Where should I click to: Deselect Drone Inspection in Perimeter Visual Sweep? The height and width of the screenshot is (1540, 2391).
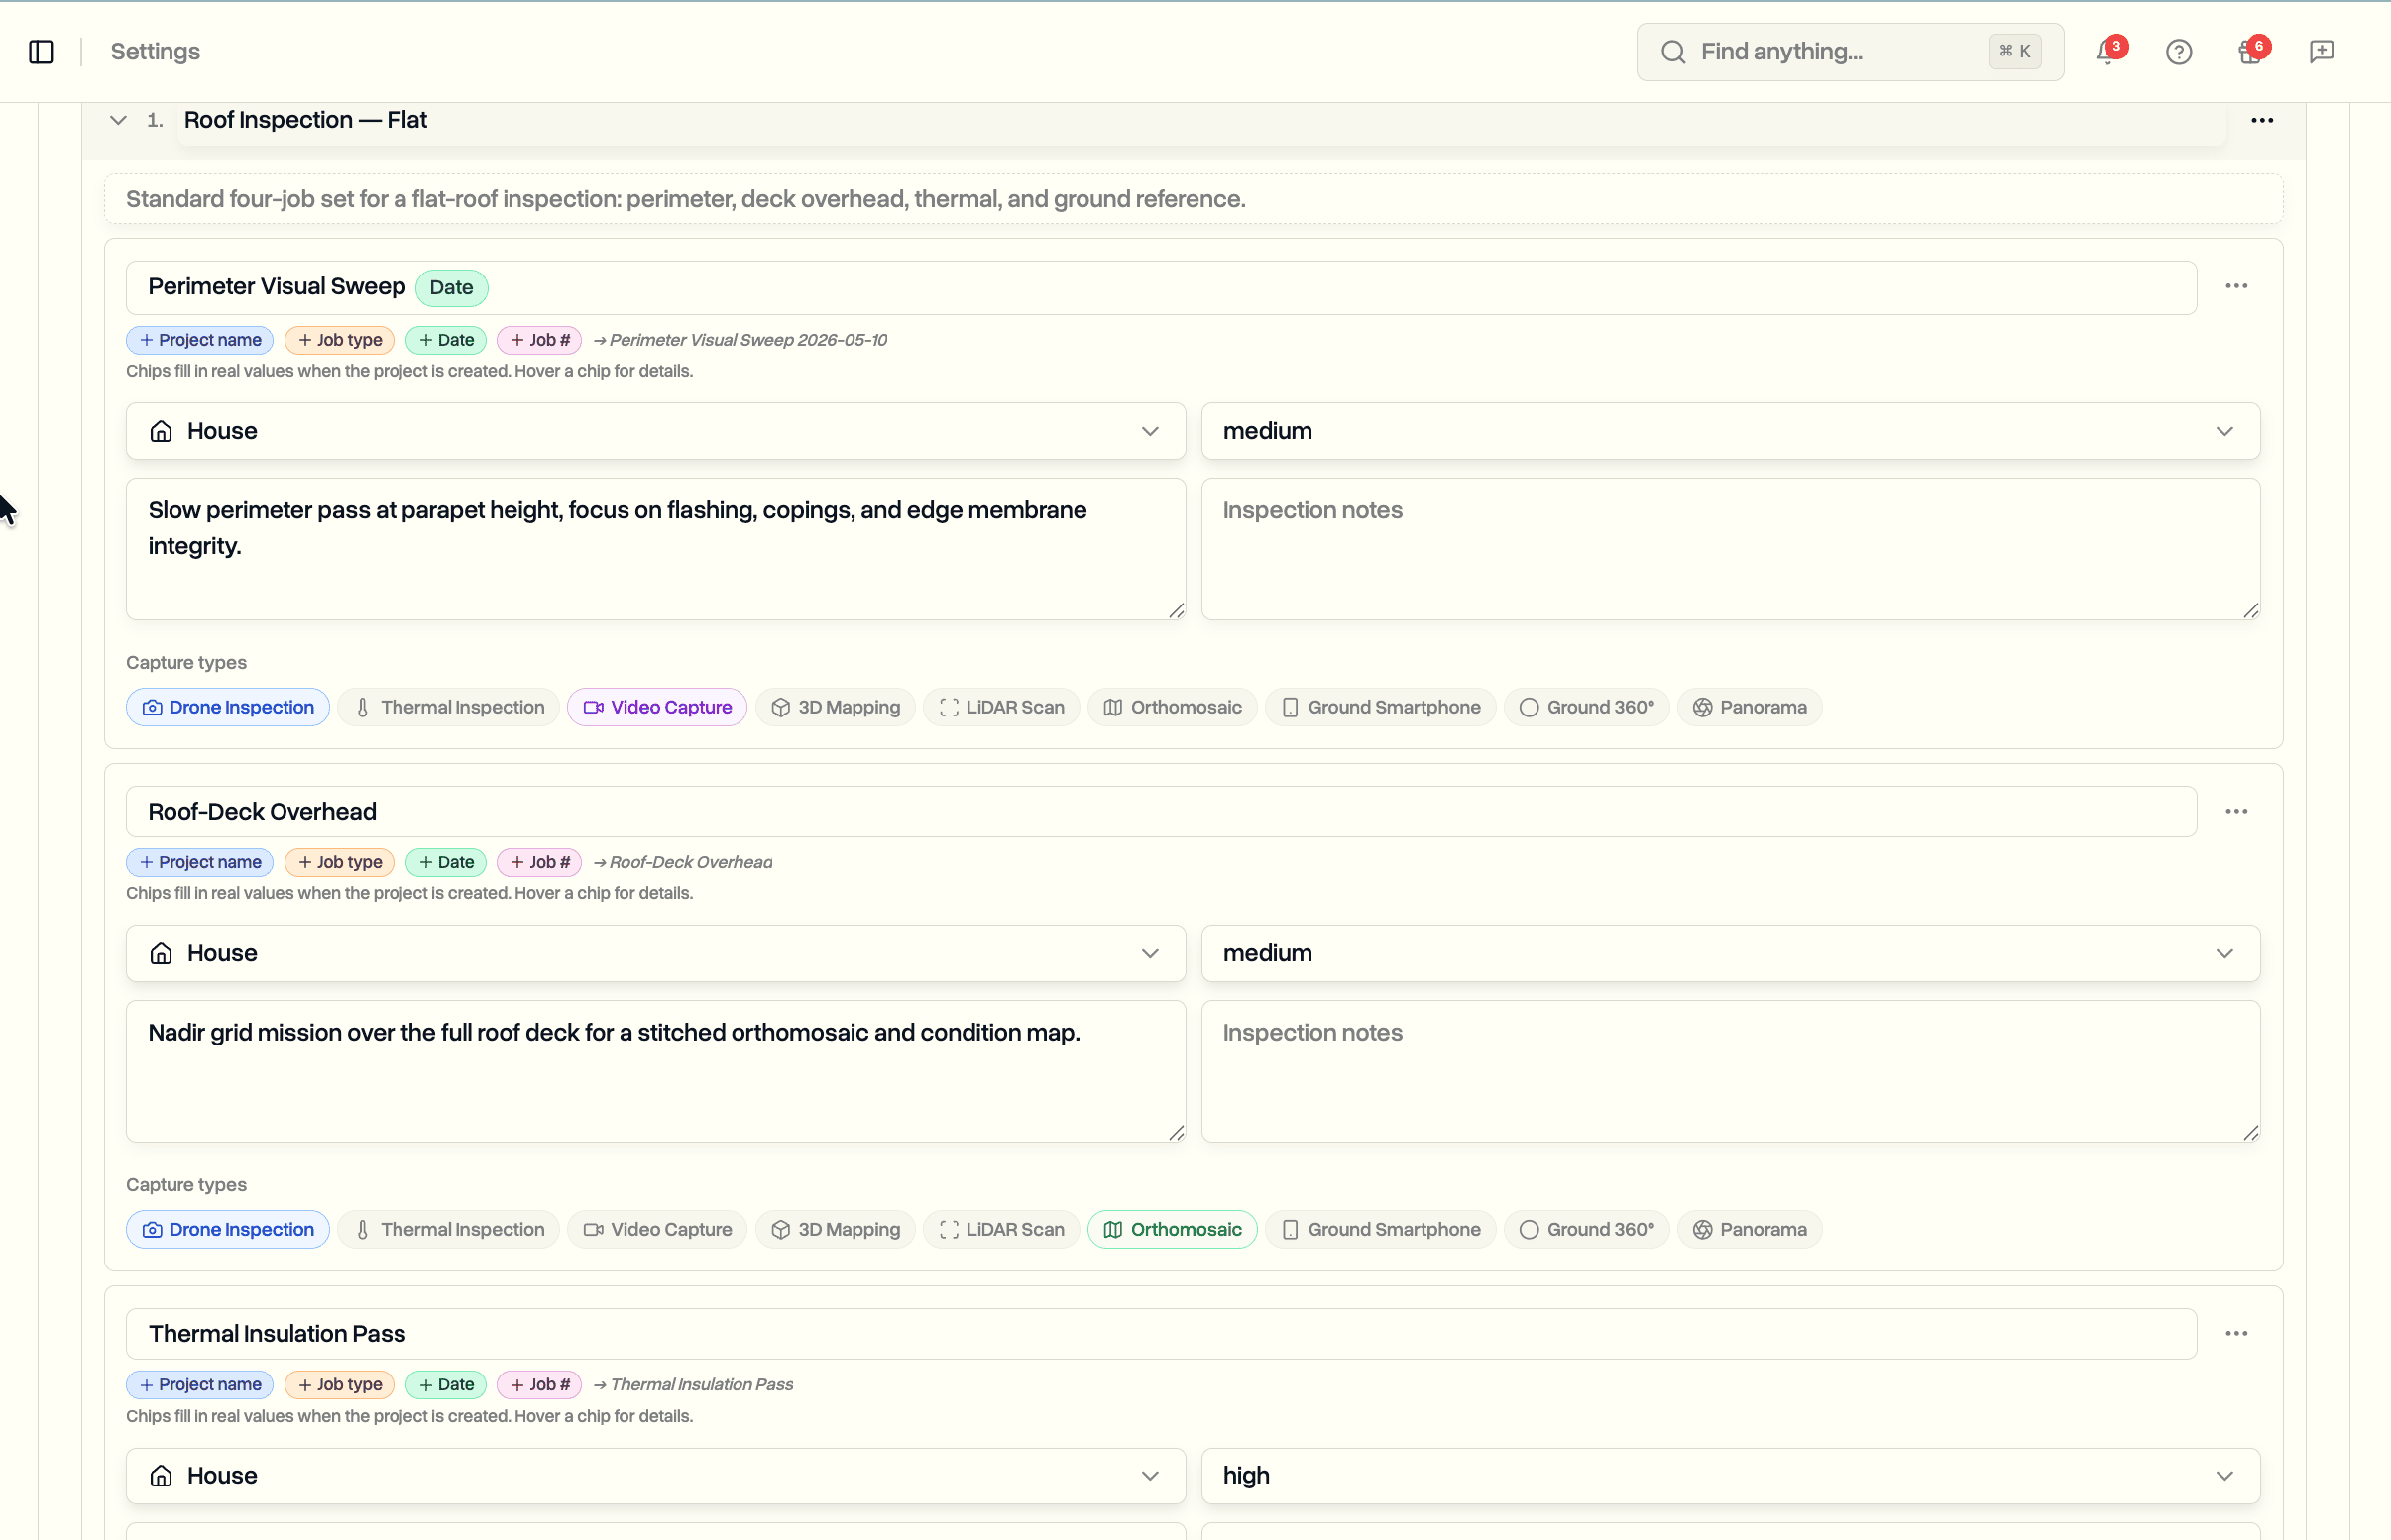[x=228, y=707]
